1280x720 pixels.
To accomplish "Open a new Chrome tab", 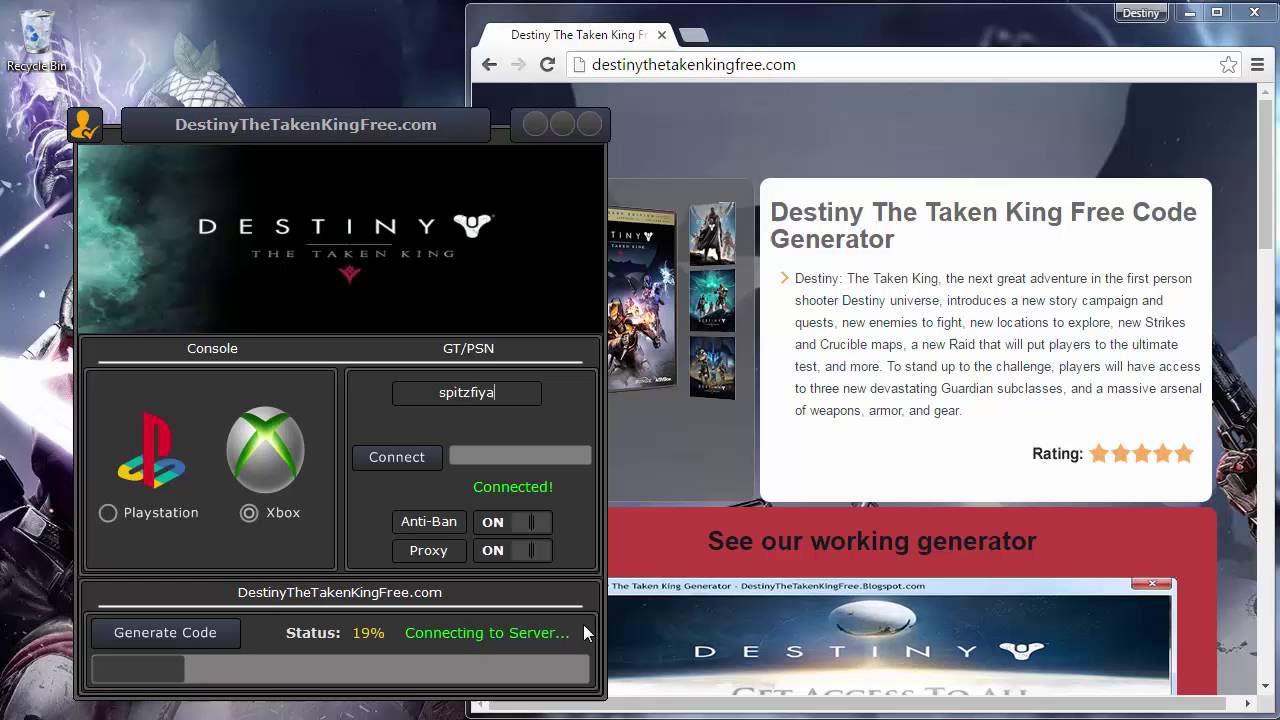I will point(693,35).
